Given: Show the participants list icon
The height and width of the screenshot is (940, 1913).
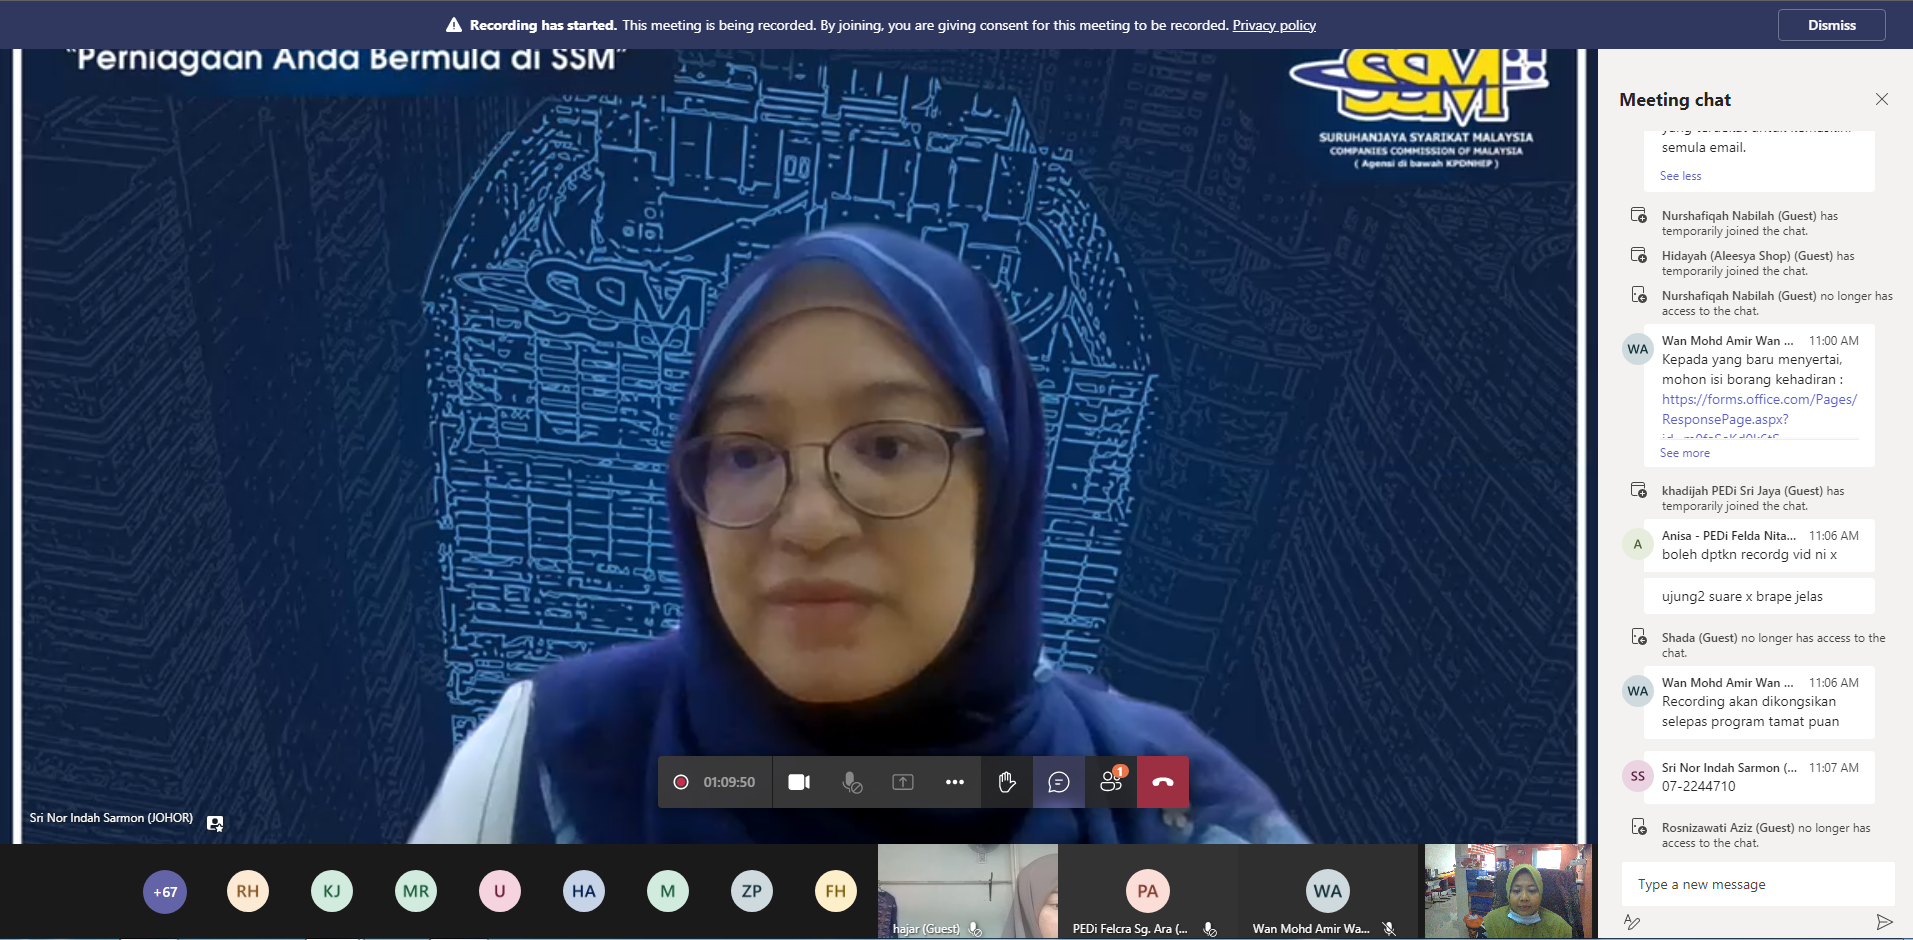Looking at the screenshot, I should click(x=1111, y=782).
